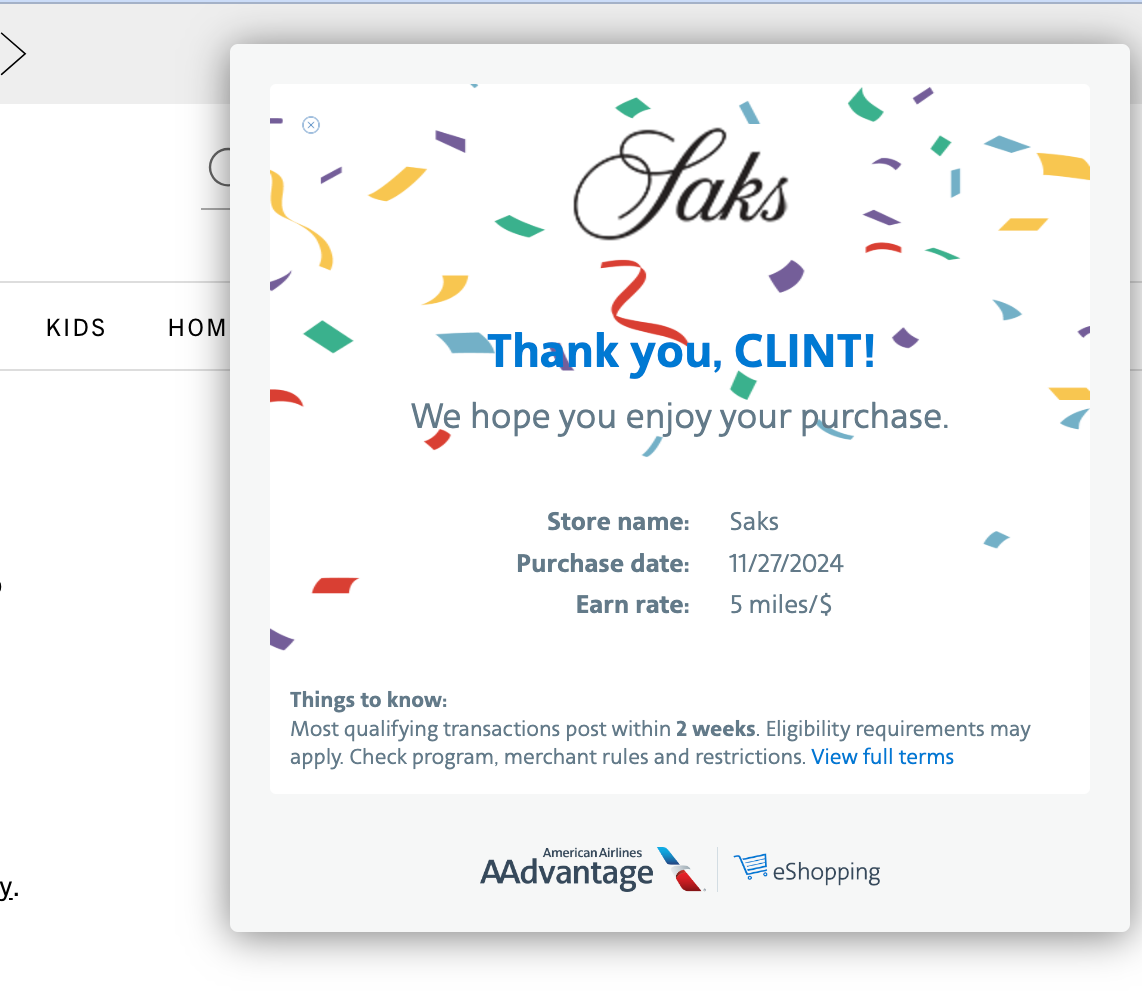Click the eShopping cart logo
Screen dimensions: 1142x994
(x=806, y=869)
